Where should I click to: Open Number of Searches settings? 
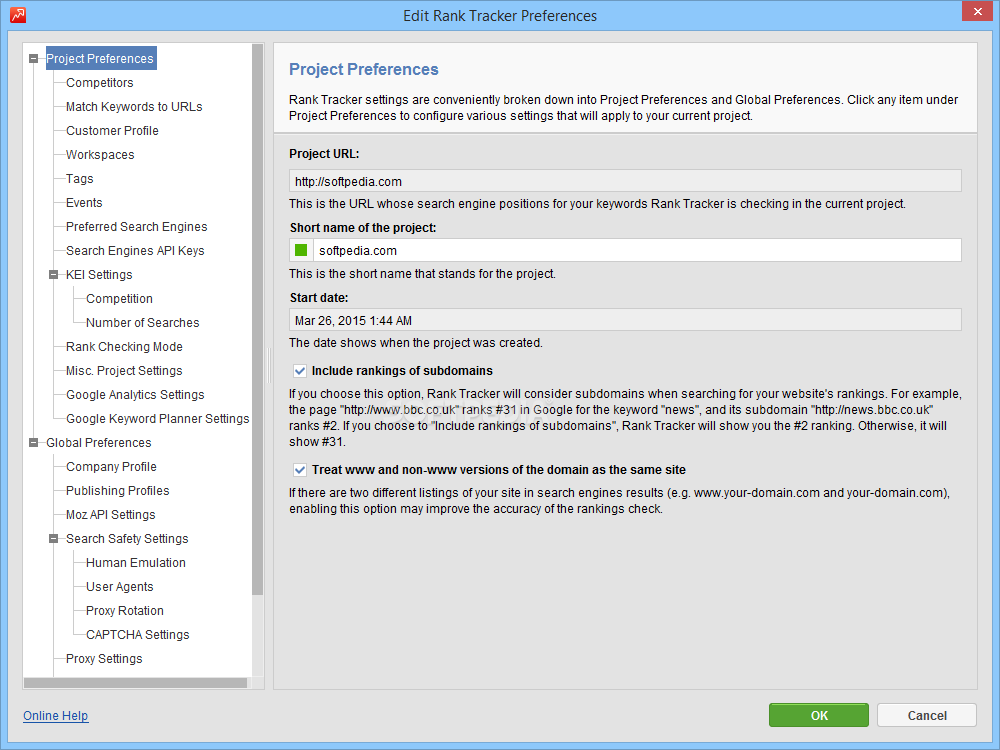point(142,323)
